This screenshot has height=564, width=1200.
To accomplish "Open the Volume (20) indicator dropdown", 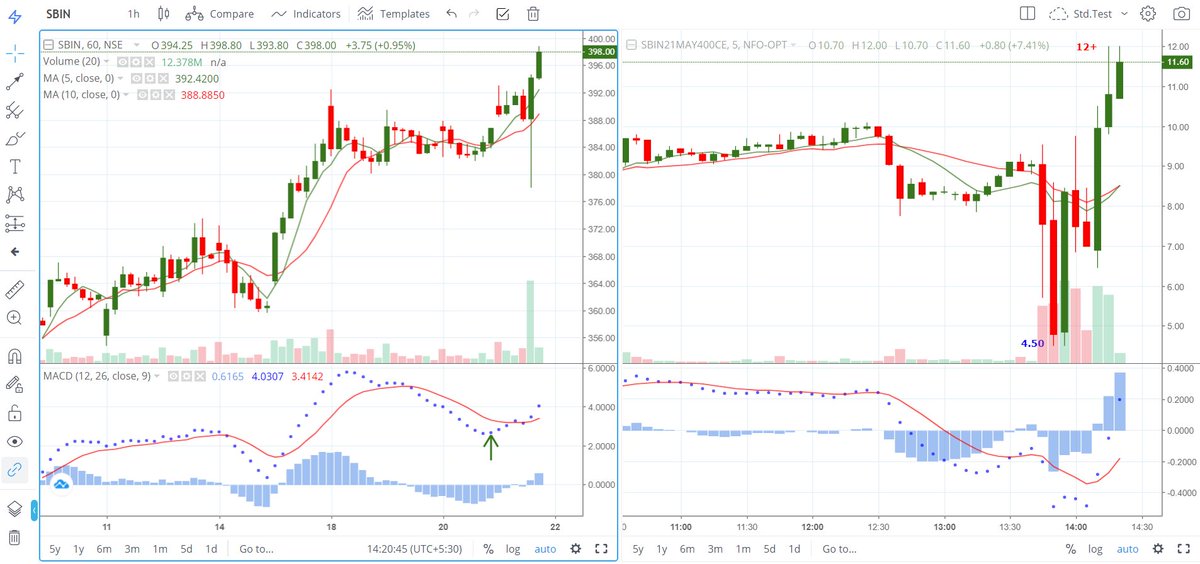I will coord(108,61).
